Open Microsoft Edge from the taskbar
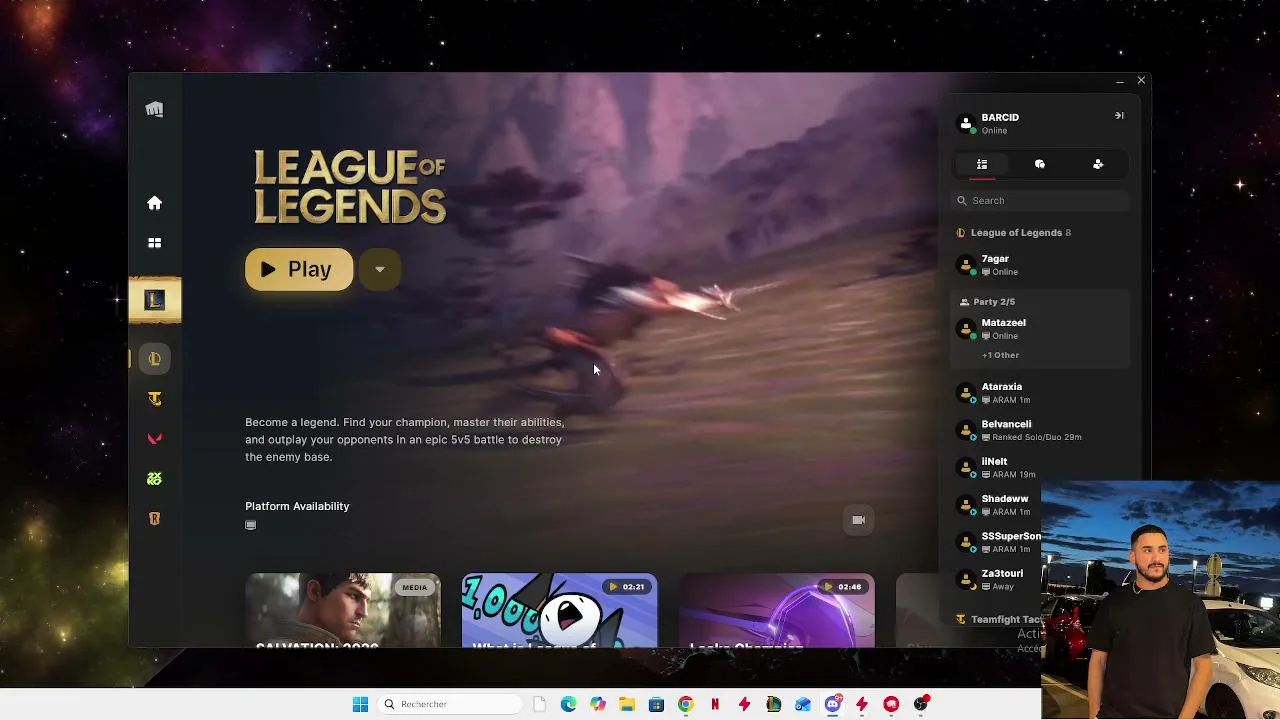This screenshot has height=720, width=1280. pyautogui.click(x=569, y=704)
